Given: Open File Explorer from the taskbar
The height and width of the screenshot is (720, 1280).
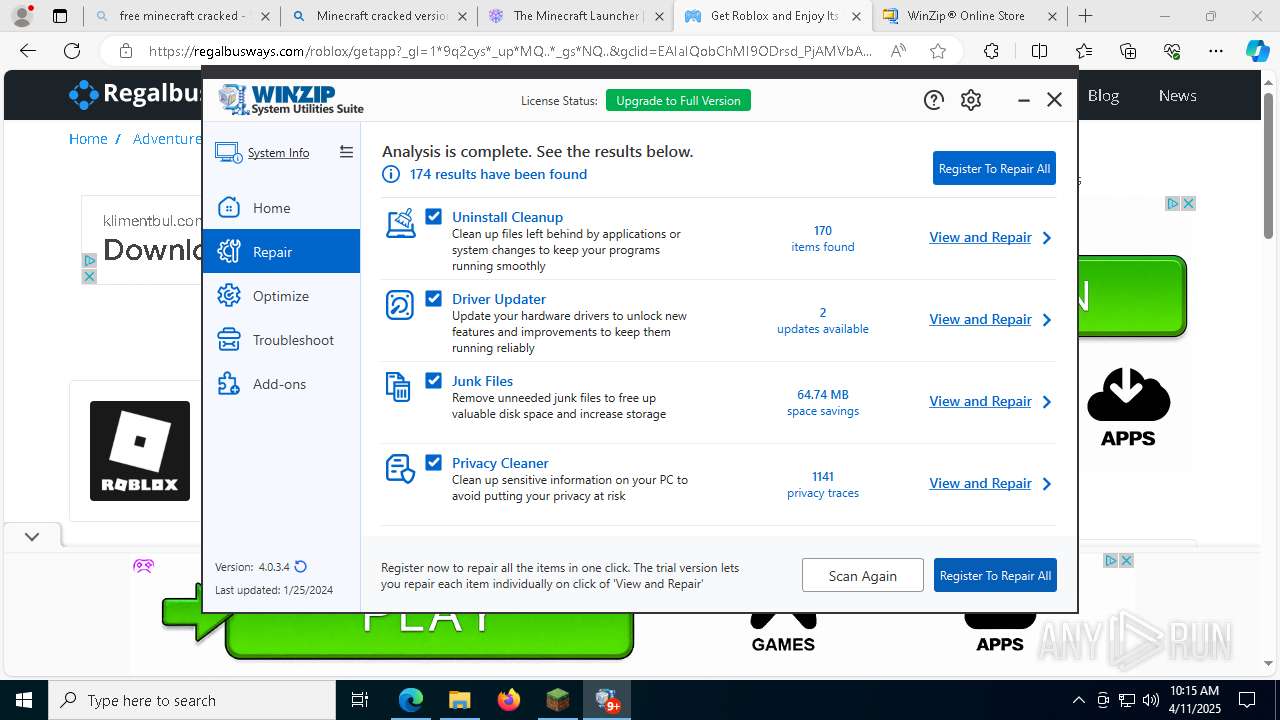Looking at the screenshot, I should tap(459, 700).
